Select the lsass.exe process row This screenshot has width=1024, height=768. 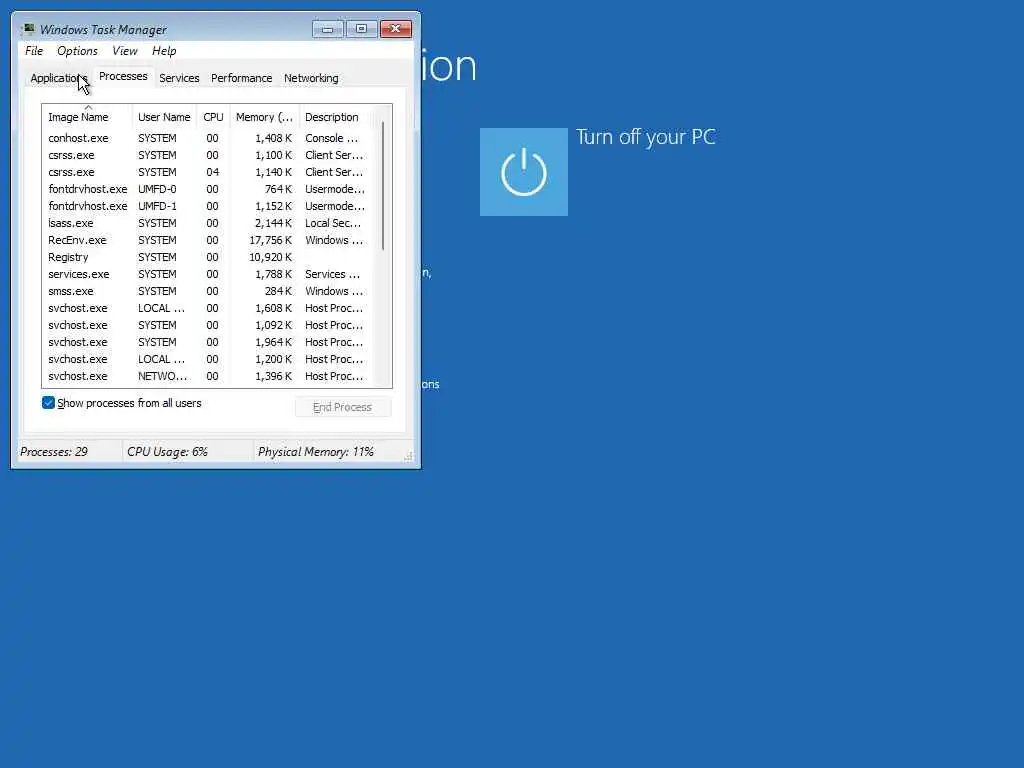point(209,223)
